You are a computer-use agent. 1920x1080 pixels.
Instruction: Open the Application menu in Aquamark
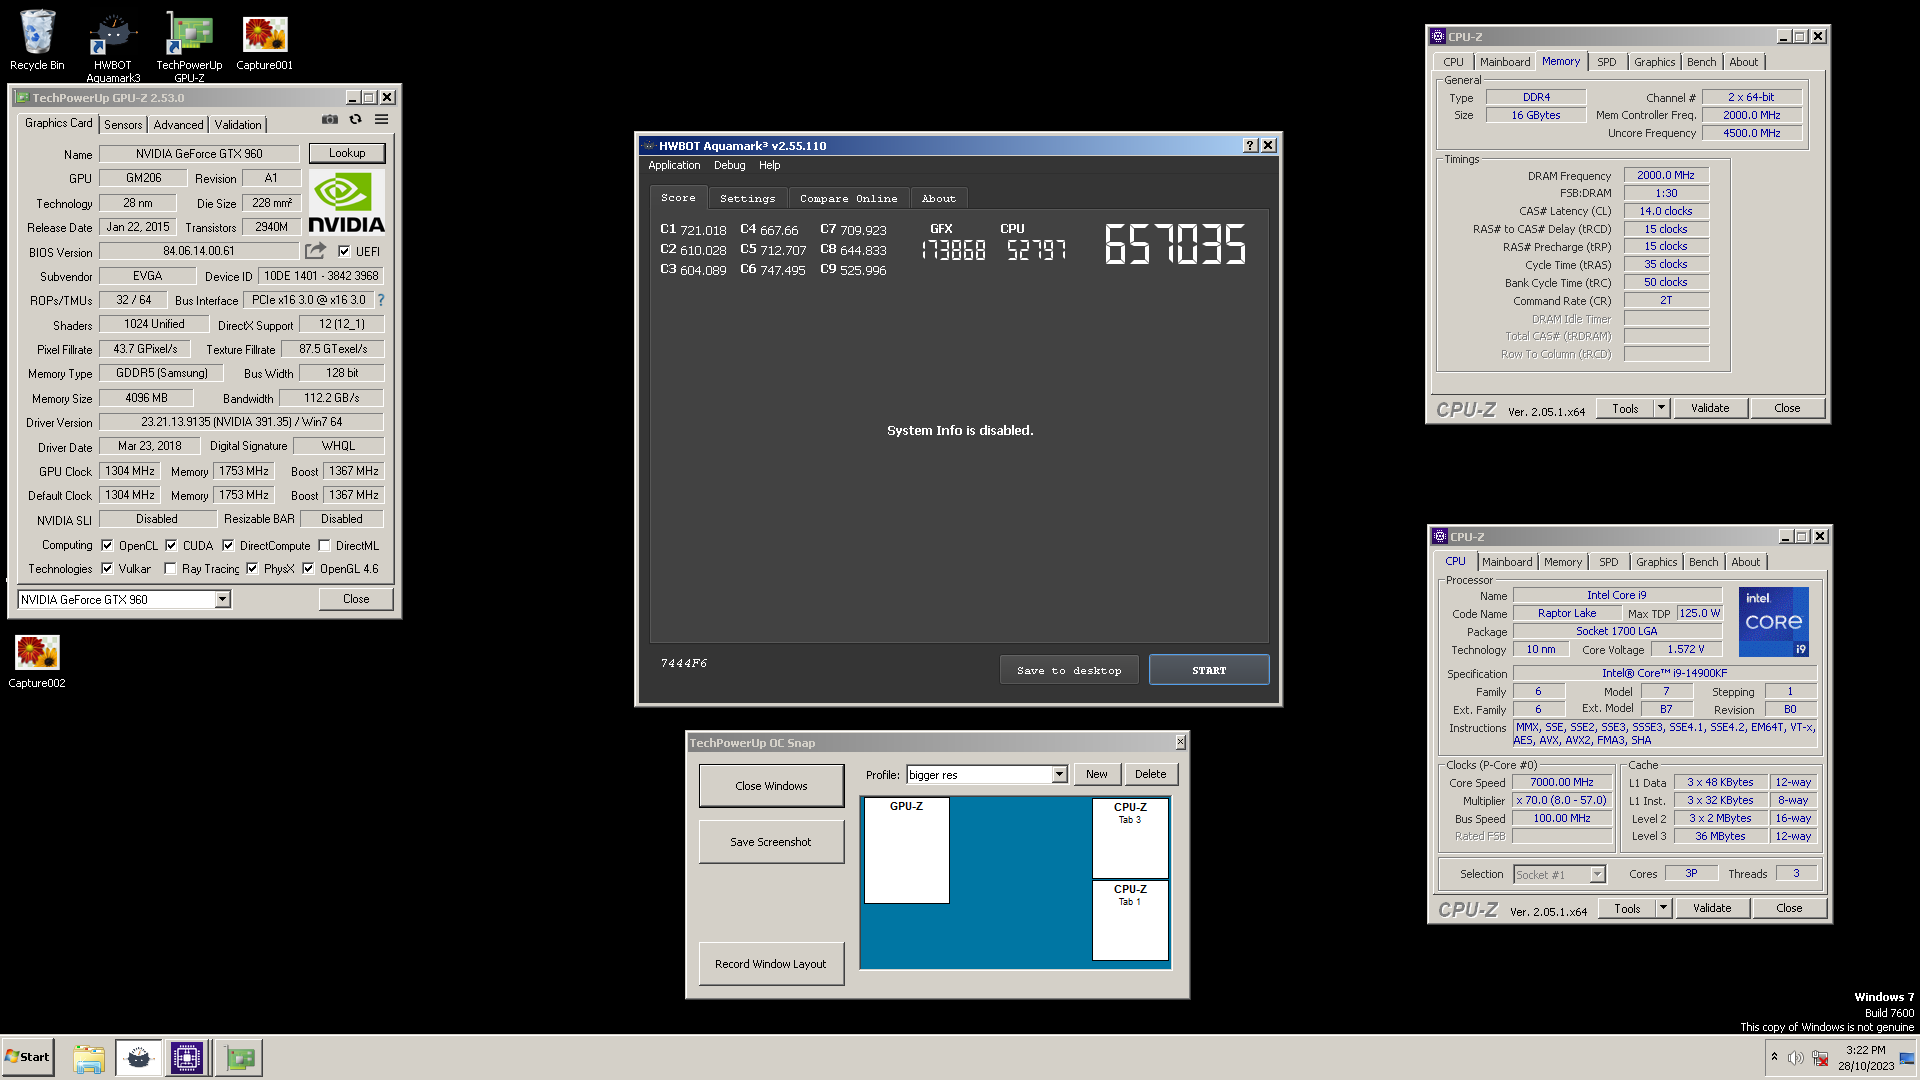pos(674,165)
